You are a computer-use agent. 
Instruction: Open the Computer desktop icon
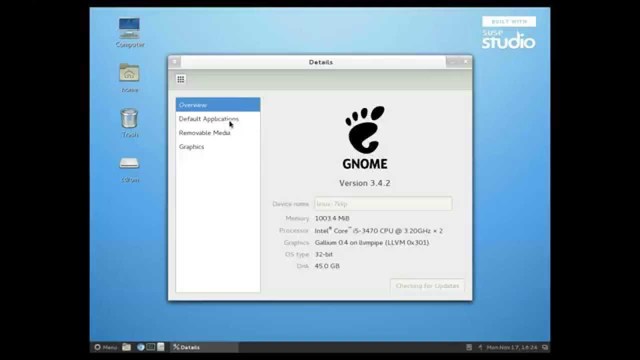[129, 32]
